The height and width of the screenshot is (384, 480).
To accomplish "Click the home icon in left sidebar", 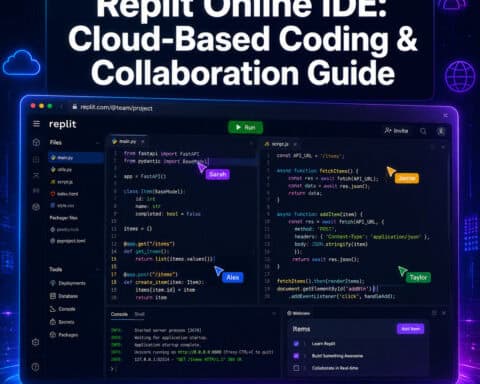I will (36, 143).
